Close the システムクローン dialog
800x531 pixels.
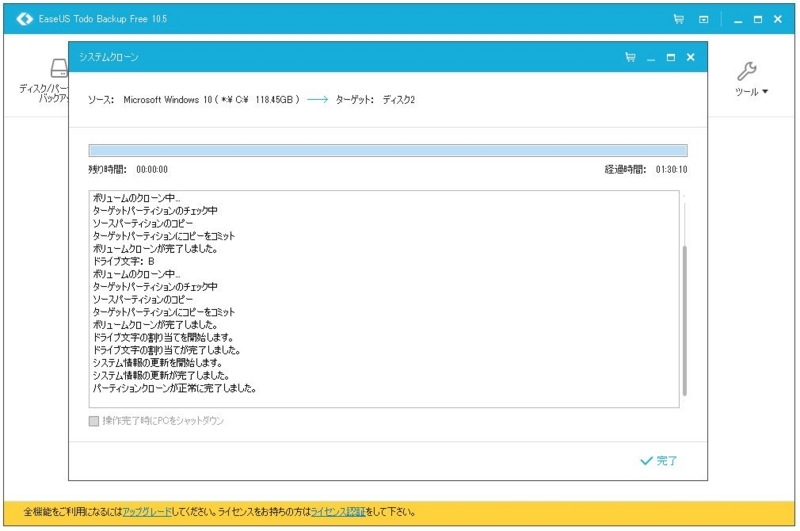pyautogui.click(x=691, y=57)
